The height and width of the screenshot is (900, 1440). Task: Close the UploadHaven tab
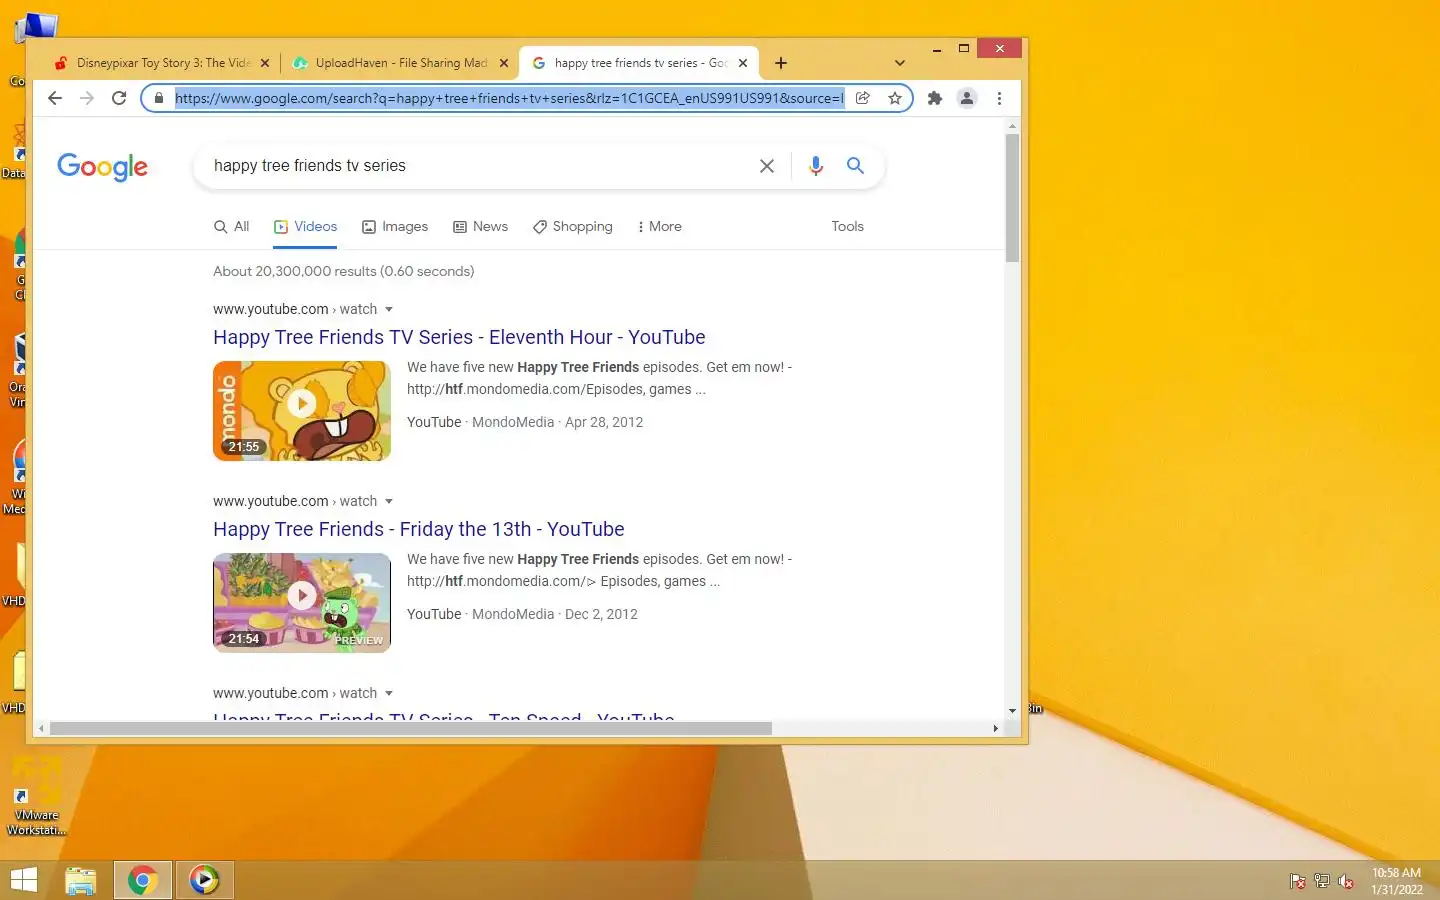pyautogui.click(x=504, y=63)
